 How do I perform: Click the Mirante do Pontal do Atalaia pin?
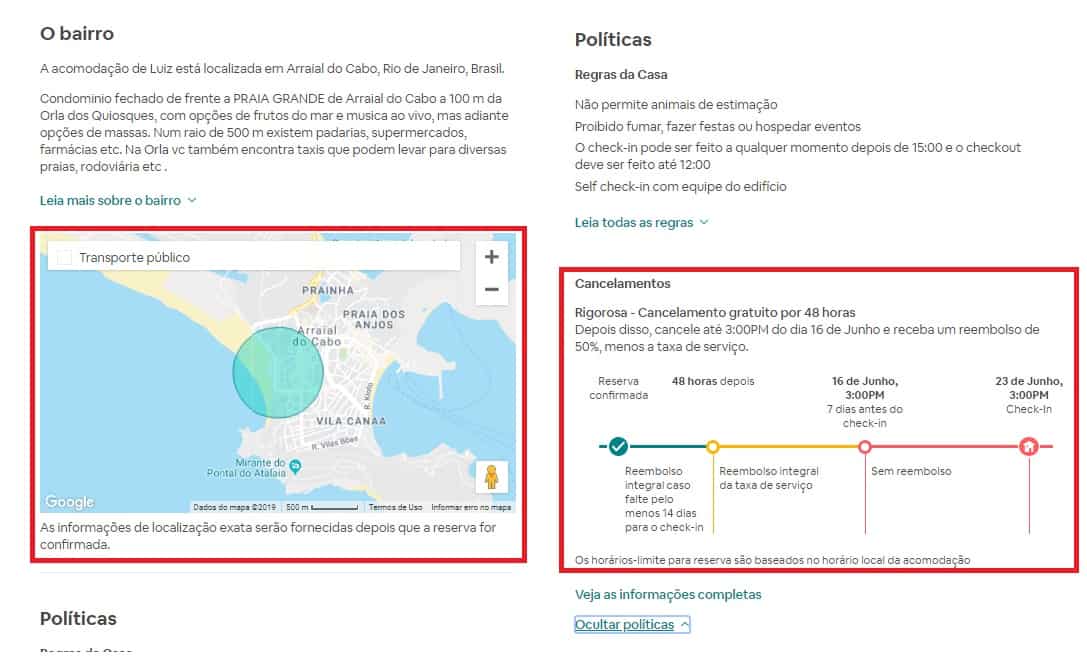coord(295,466)
